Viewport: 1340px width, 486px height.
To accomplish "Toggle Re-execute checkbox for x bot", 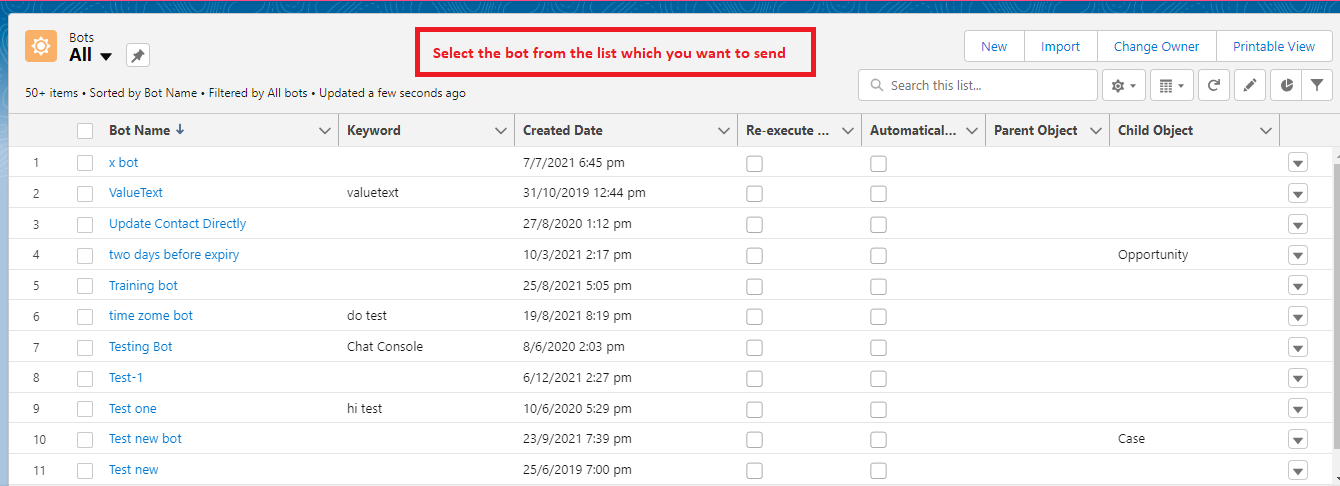I will pos(754,163).
